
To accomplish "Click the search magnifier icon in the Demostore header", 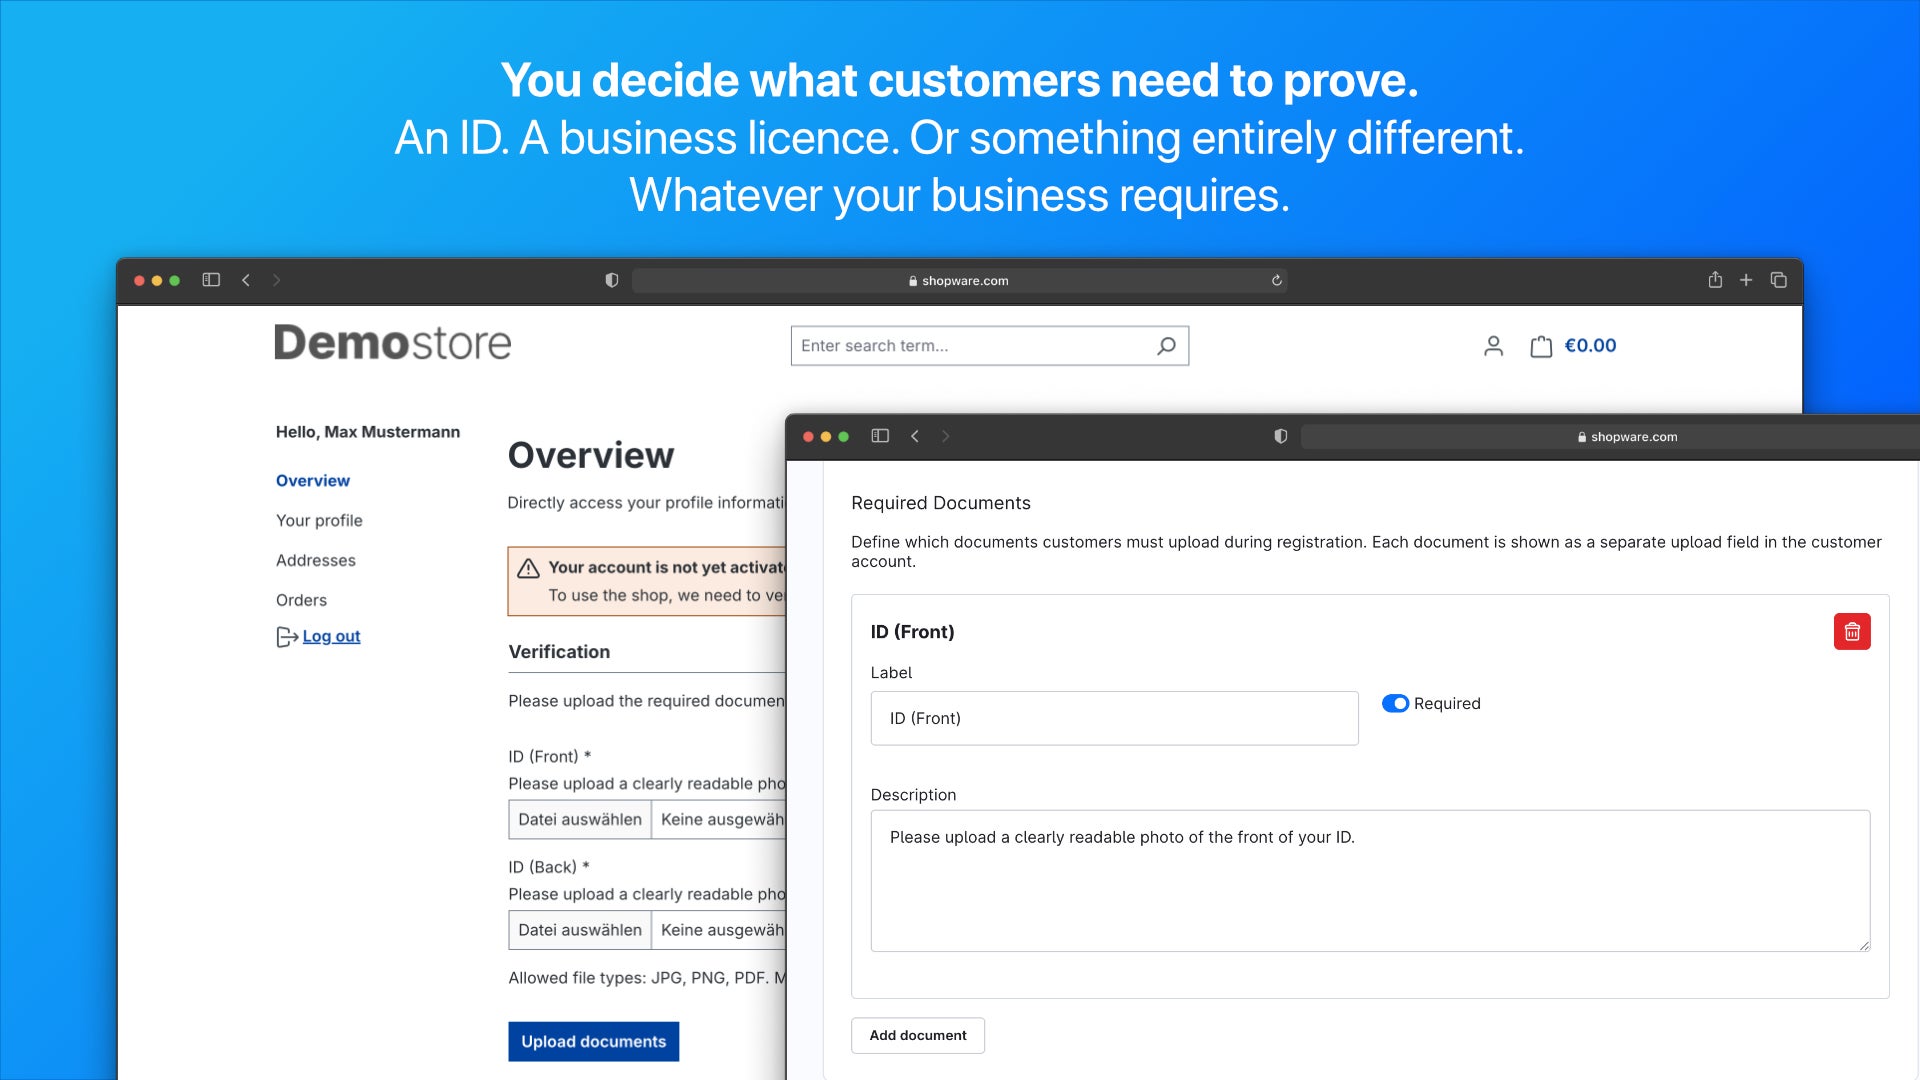I will [x=1166, y=346].
